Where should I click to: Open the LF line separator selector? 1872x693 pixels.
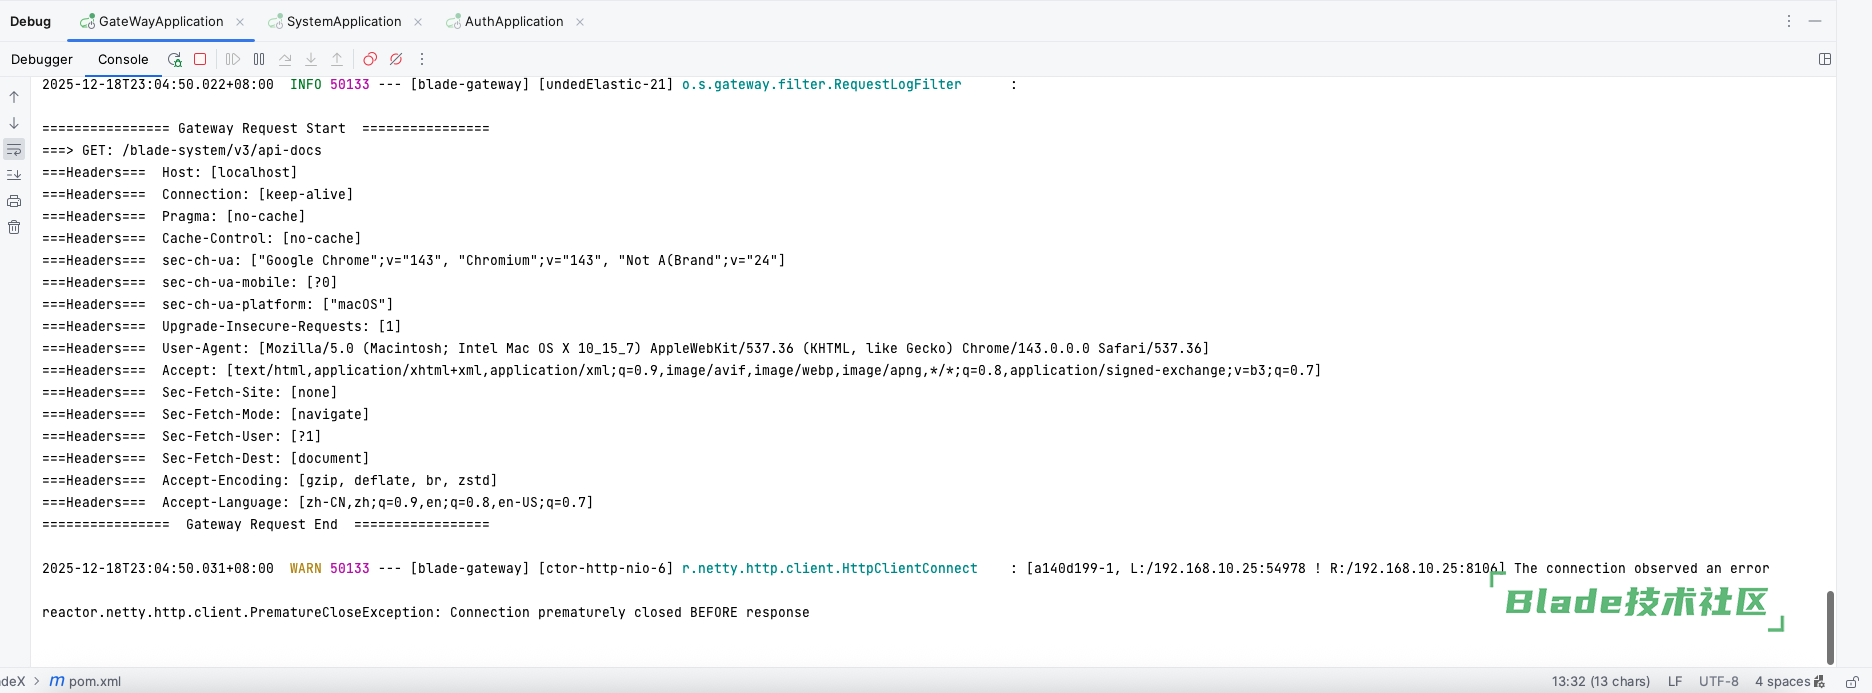coord(1675,682)
